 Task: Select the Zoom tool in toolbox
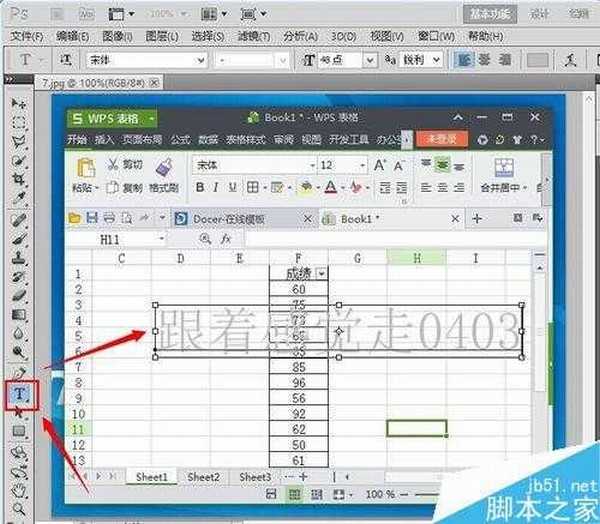tap(19, 509)
